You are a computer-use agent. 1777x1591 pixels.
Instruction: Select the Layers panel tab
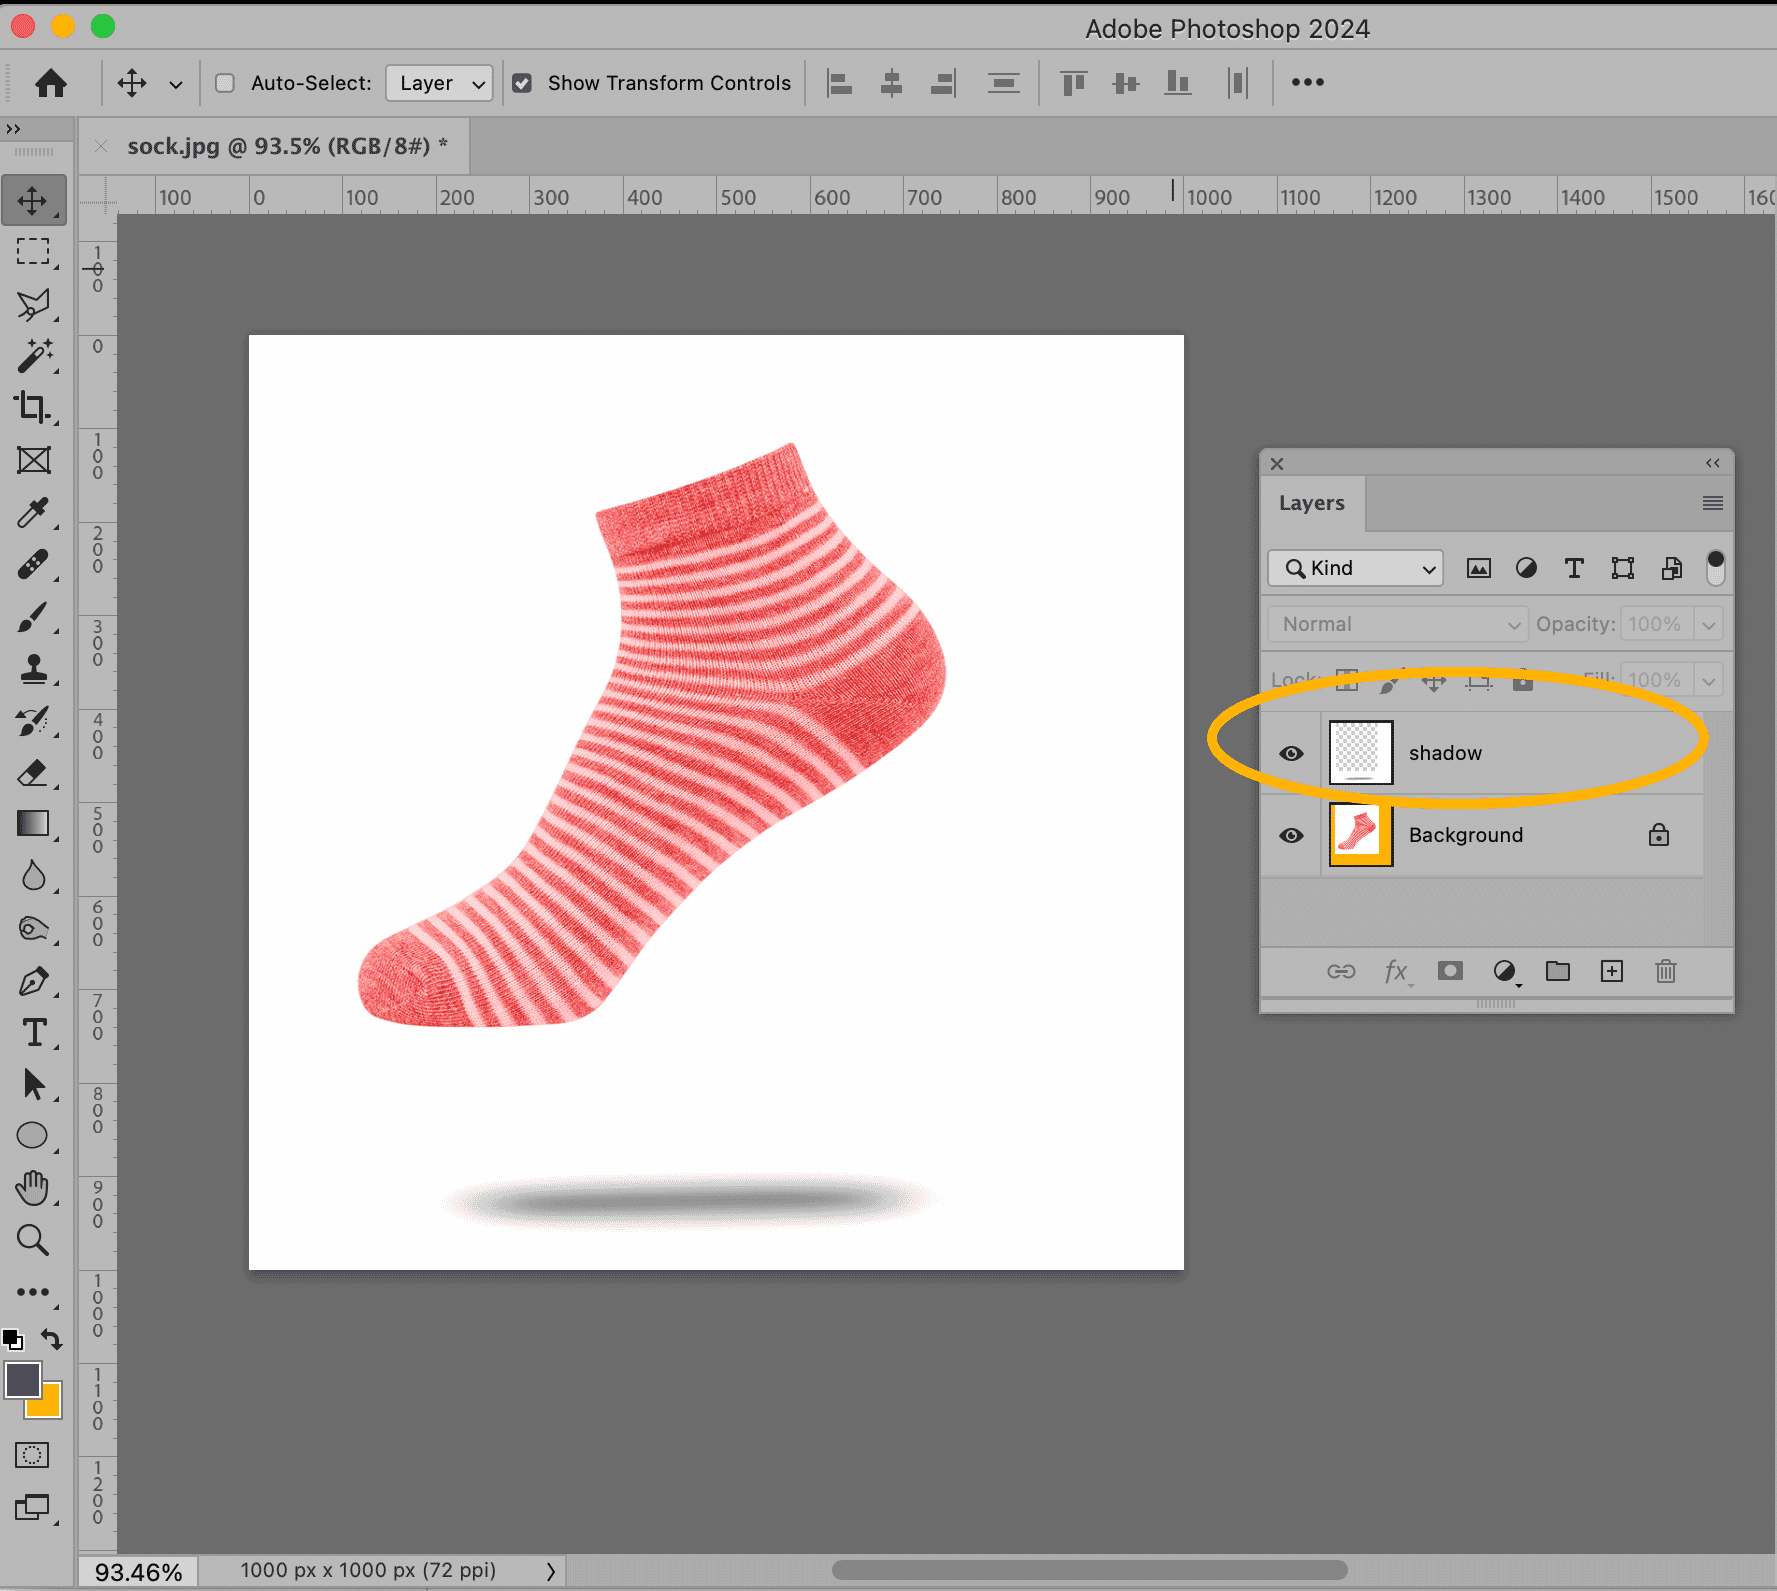[1311, 503]
